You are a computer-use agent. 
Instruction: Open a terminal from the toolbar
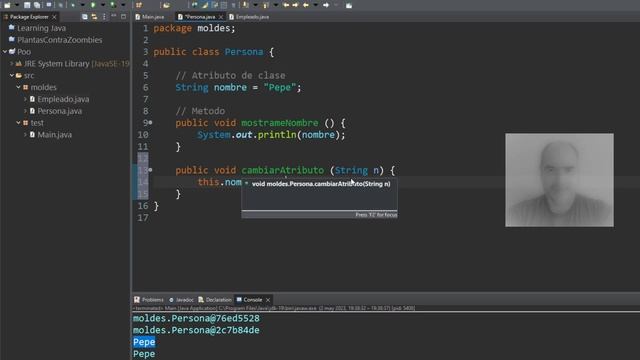49,5
